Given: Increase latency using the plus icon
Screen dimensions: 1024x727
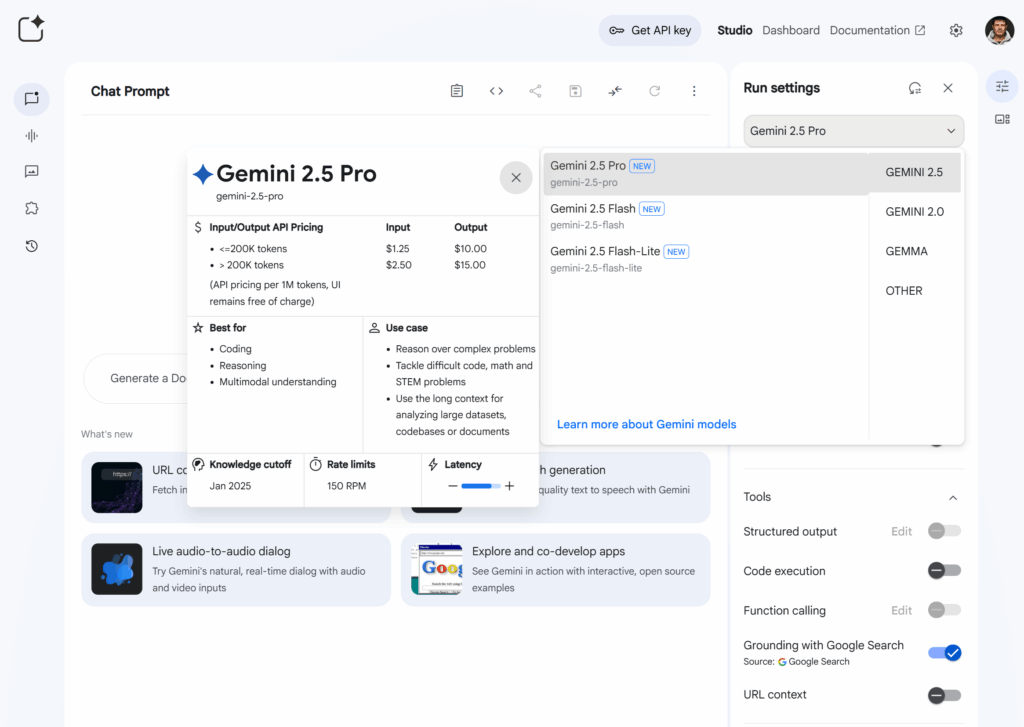Looking at the screenshot, I should click(x=509, y=486).
